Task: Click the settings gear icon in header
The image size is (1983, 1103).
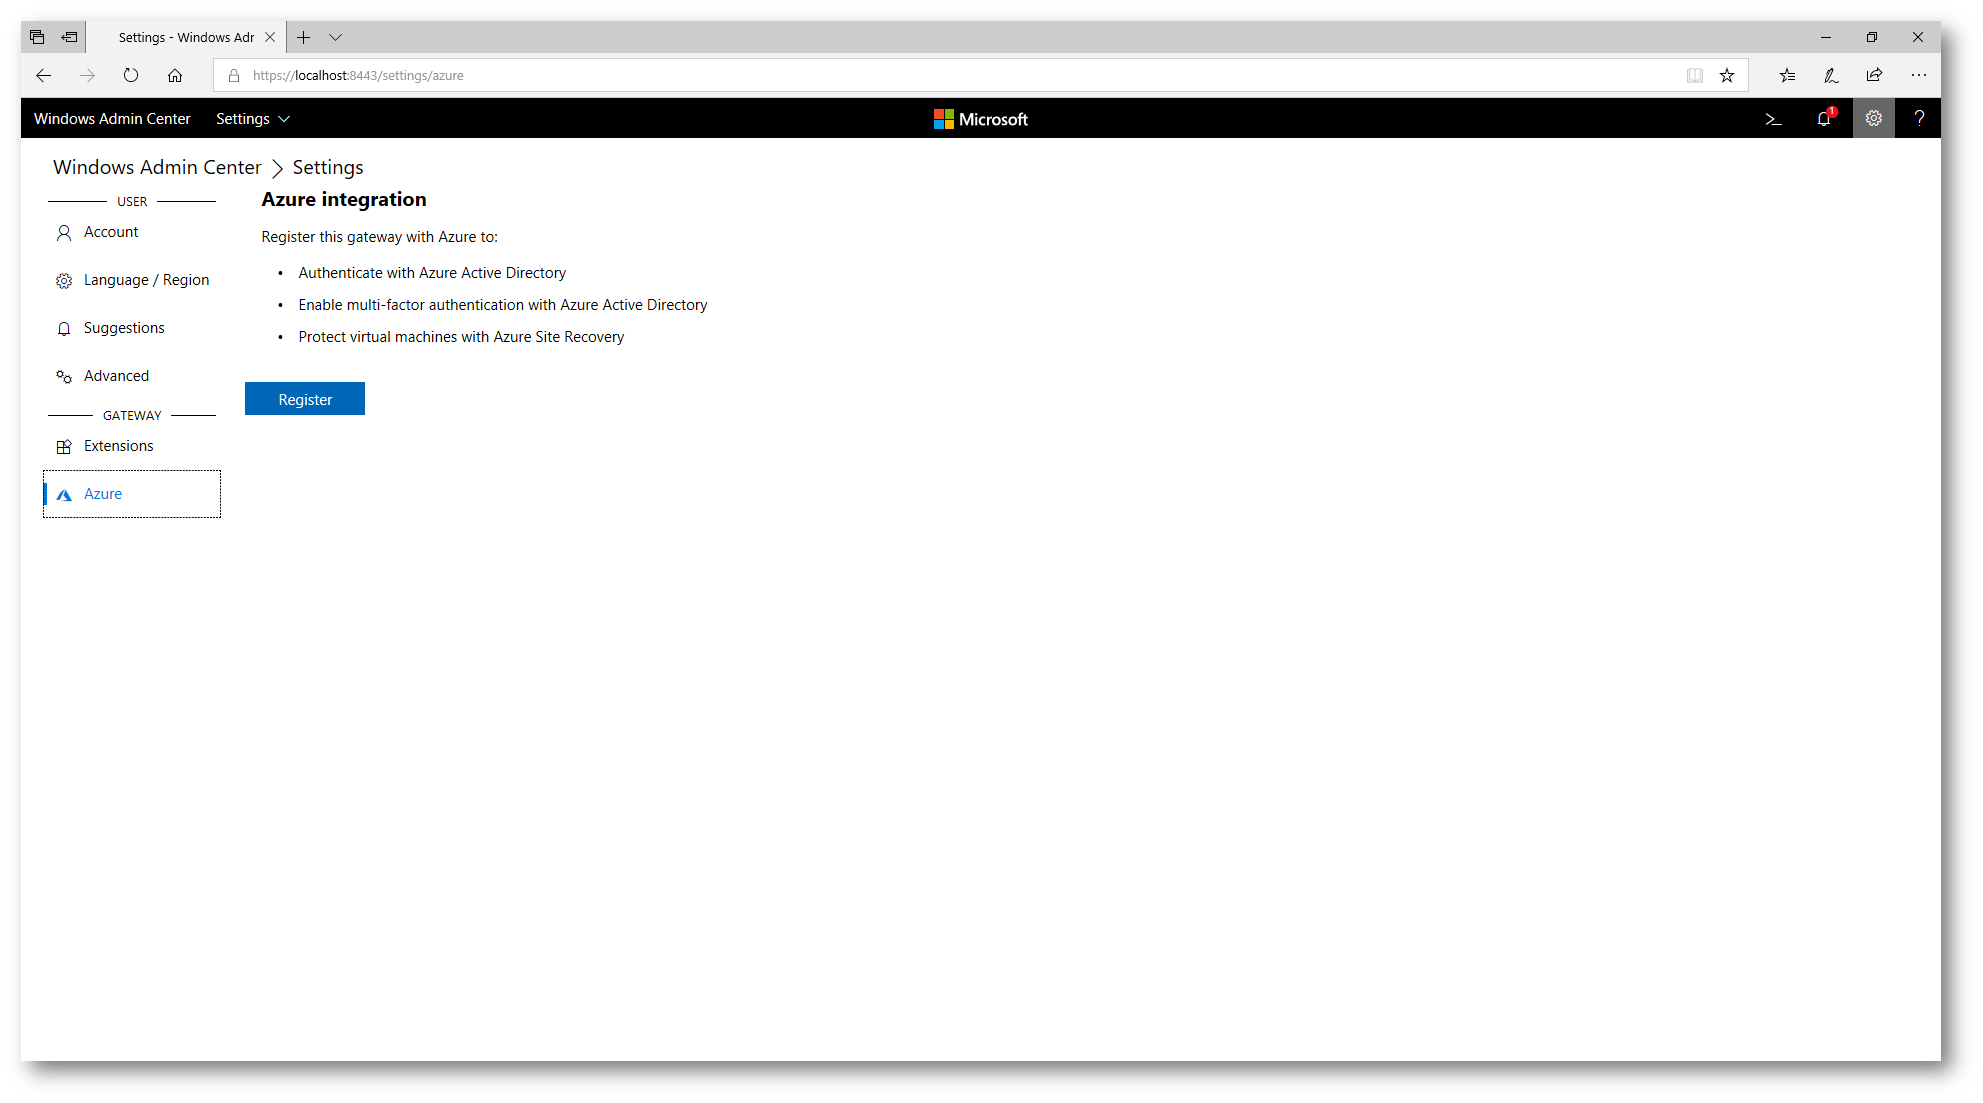Action: pos(1873,119)
